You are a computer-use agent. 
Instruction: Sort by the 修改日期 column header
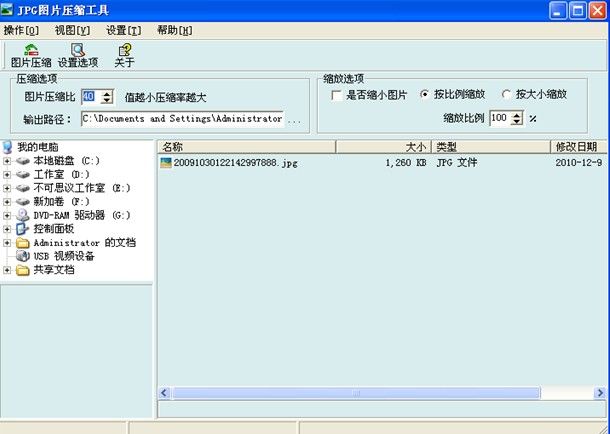[579, 147]
